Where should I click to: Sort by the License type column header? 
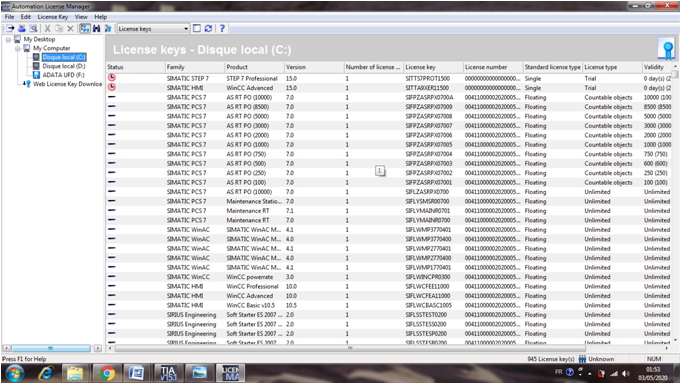point(612,67)
